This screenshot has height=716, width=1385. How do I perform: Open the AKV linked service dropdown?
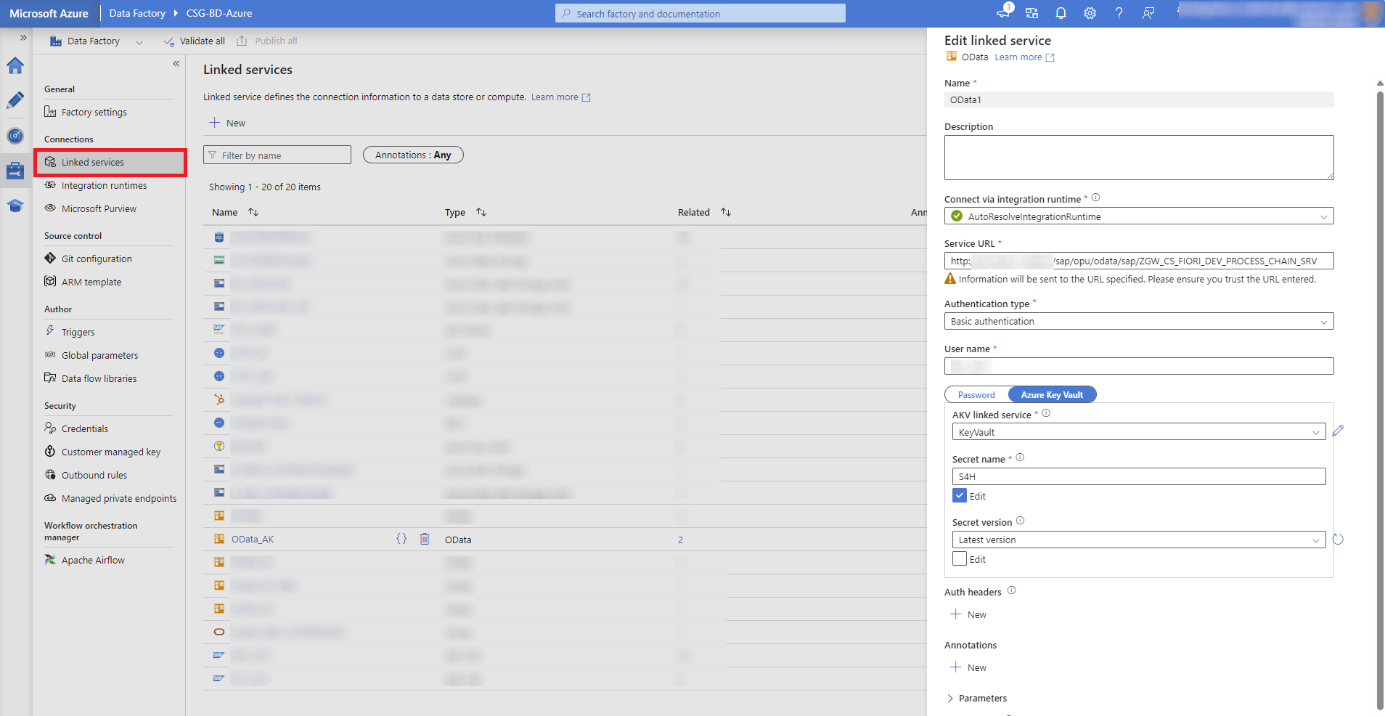tap(1139, 432)
